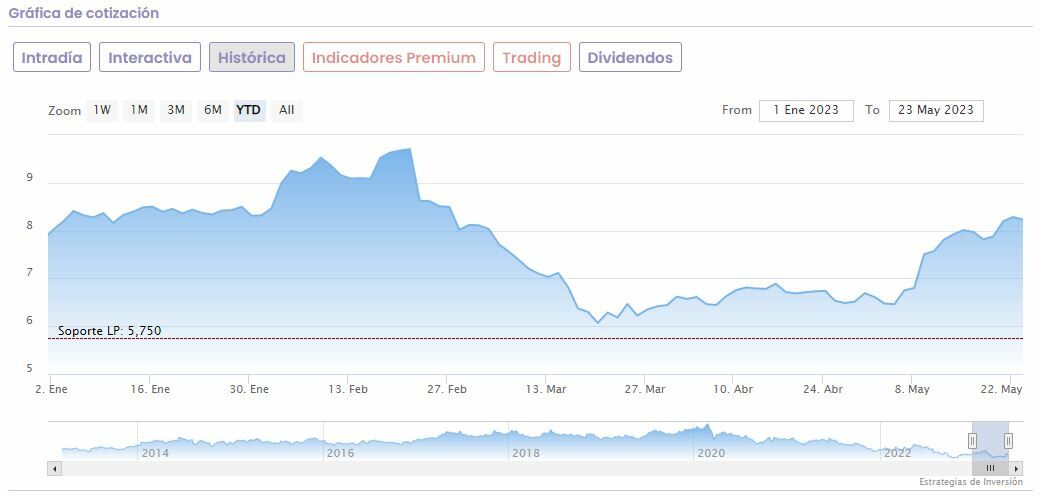Image resolution: width=1042 pixels, height=499 pixels.
Task: Switch to the Interactiva tab
Action: pyautogui.click(x=150, y=58)
